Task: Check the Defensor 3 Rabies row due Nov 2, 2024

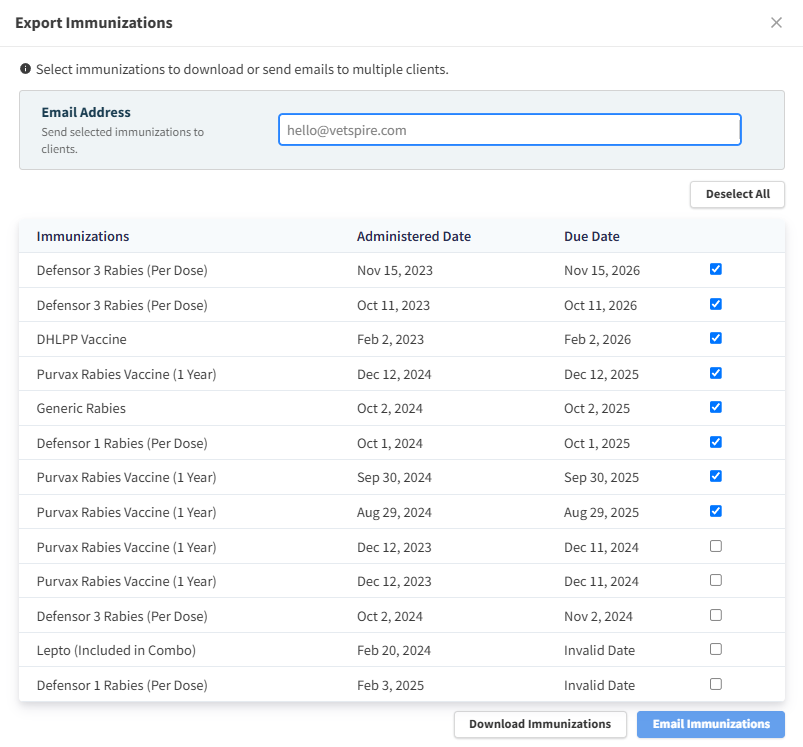Action: pyautogui.click(x=715, y=614)
